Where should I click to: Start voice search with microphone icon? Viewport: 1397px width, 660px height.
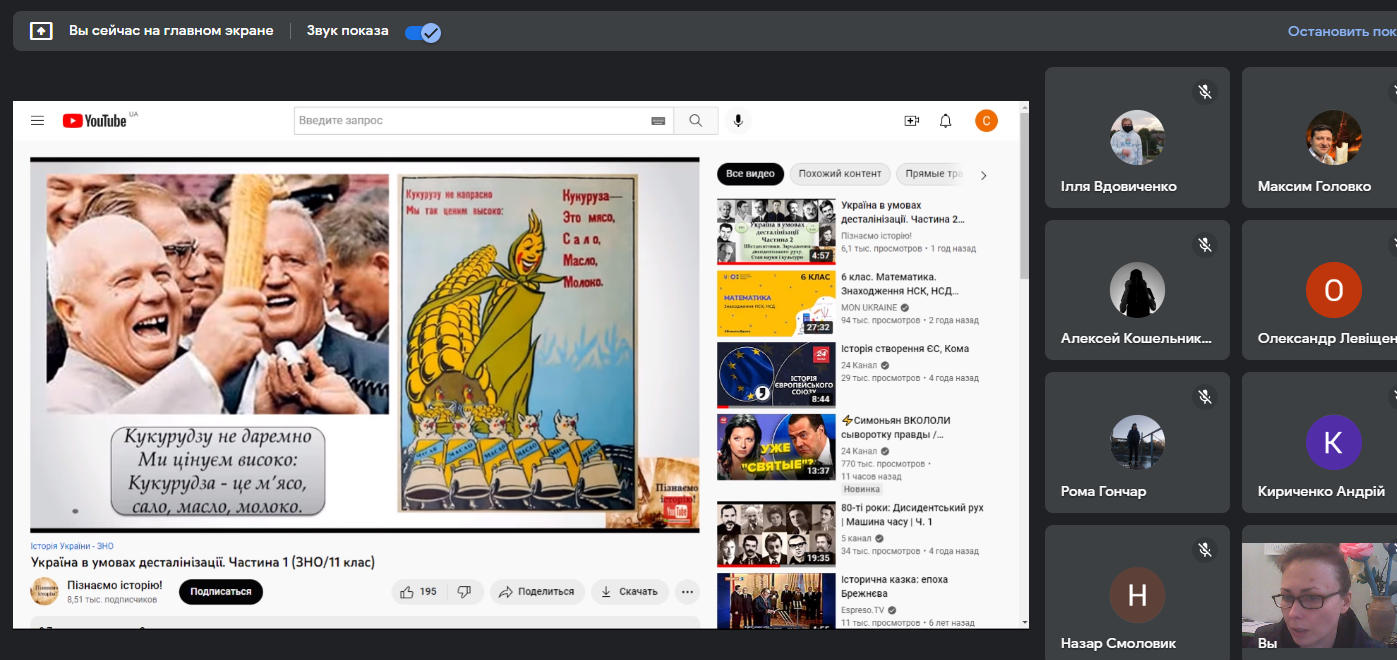(x=738, y=121)
